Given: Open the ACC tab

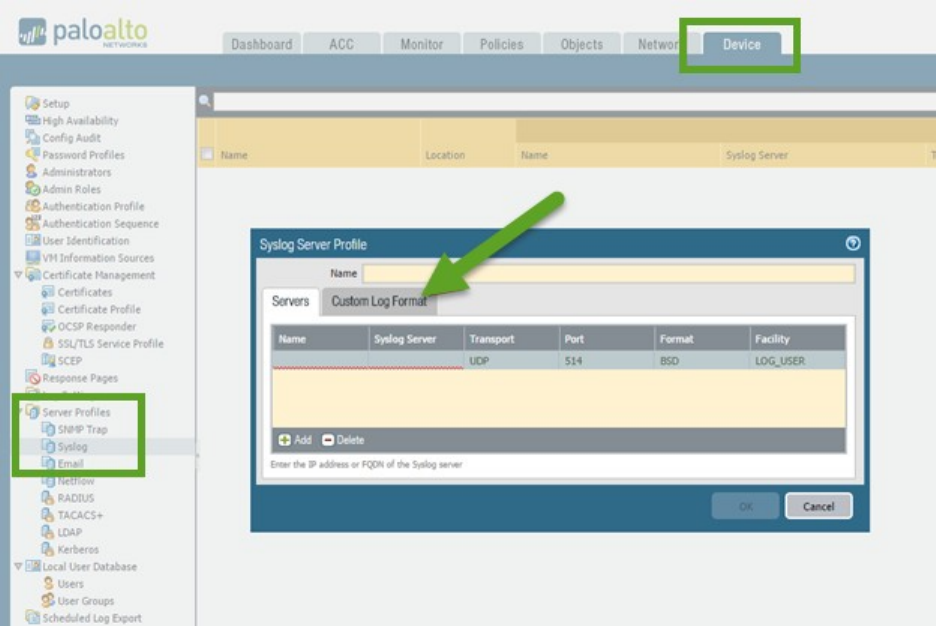Looking at the screenshot, I should point(341,44).
